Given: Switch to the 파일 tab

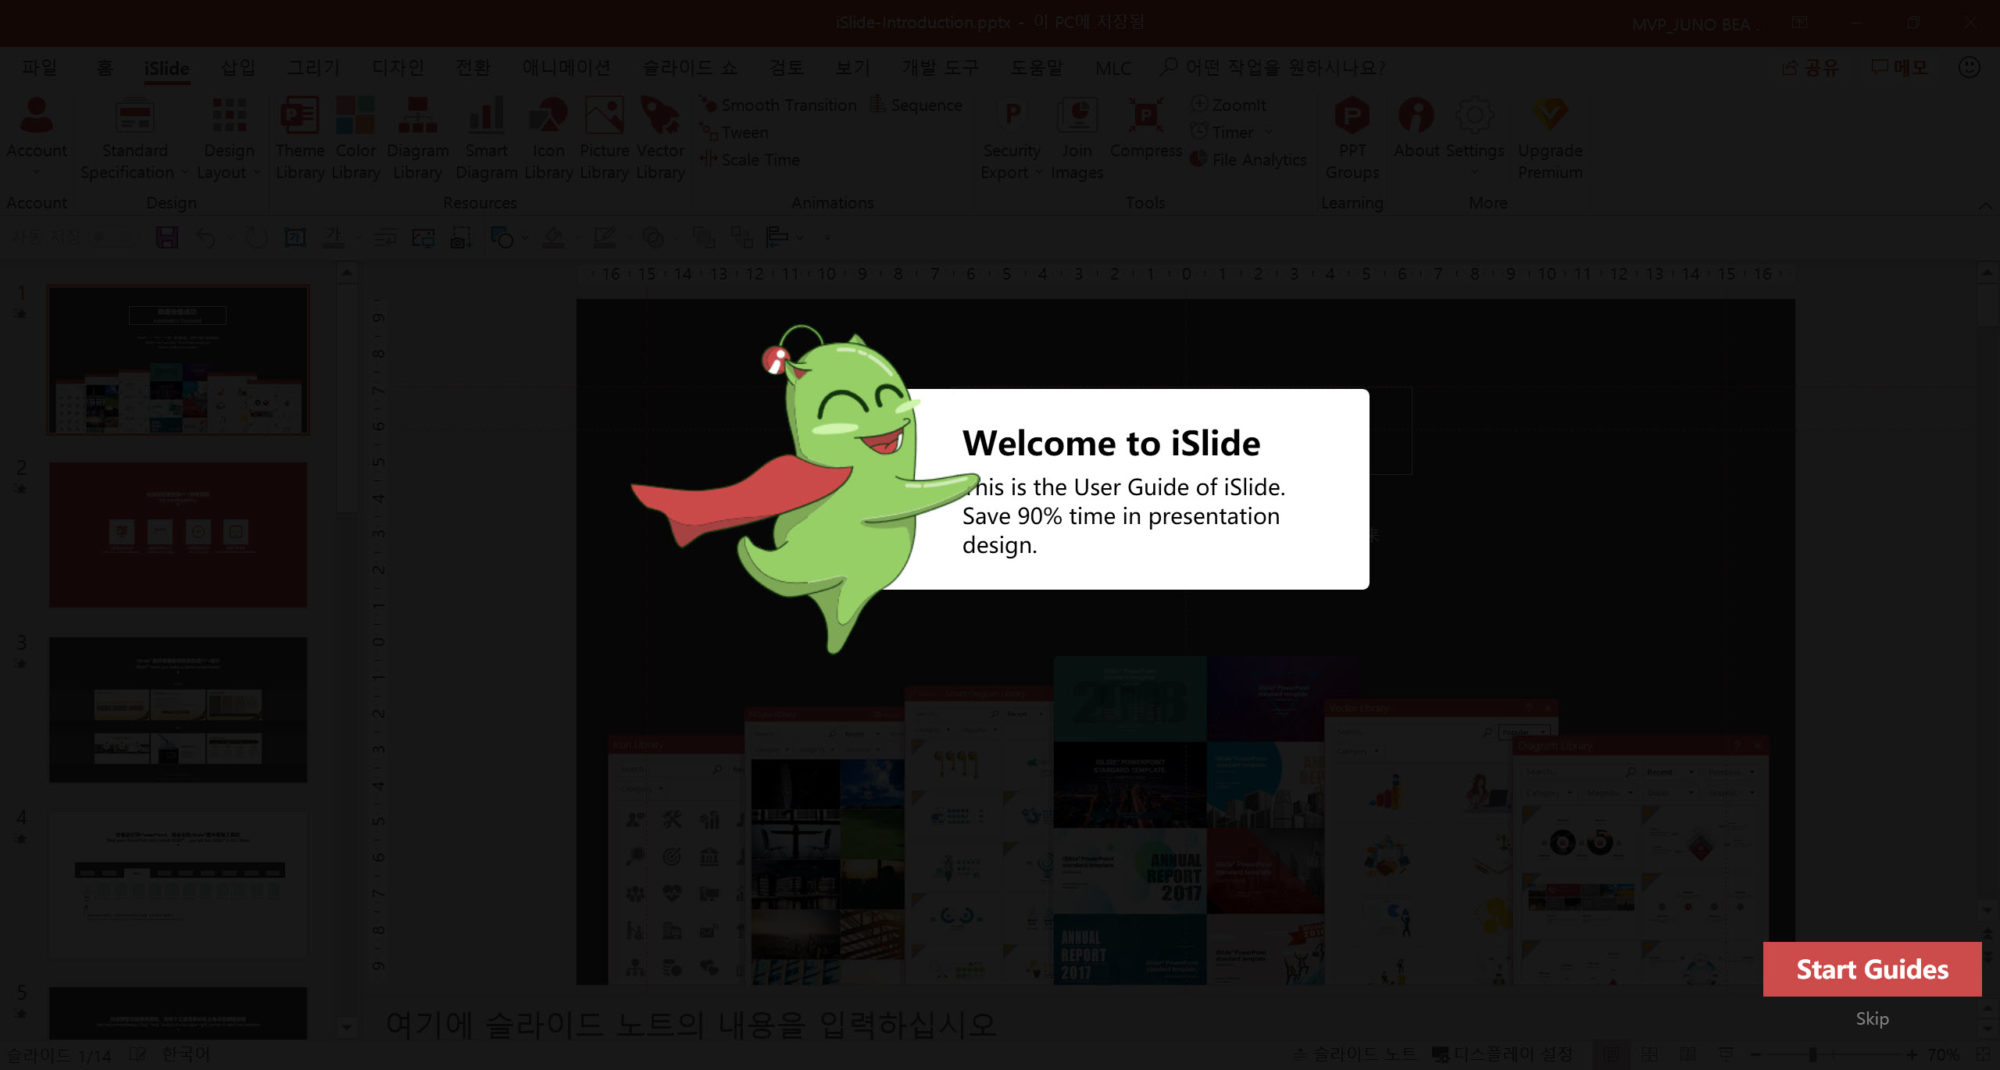Looking at the screenshot, I should (x=39, y=67).
